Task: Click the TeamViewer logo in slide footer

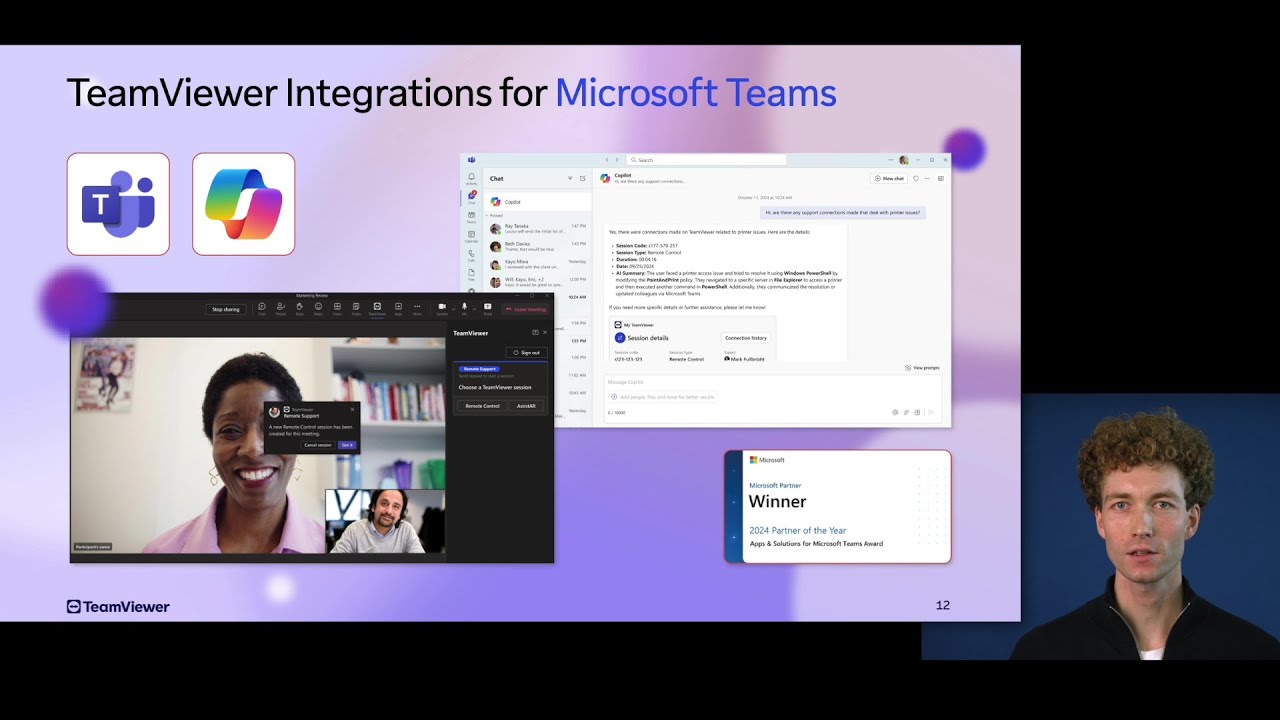Action: (x=118, y=606)
